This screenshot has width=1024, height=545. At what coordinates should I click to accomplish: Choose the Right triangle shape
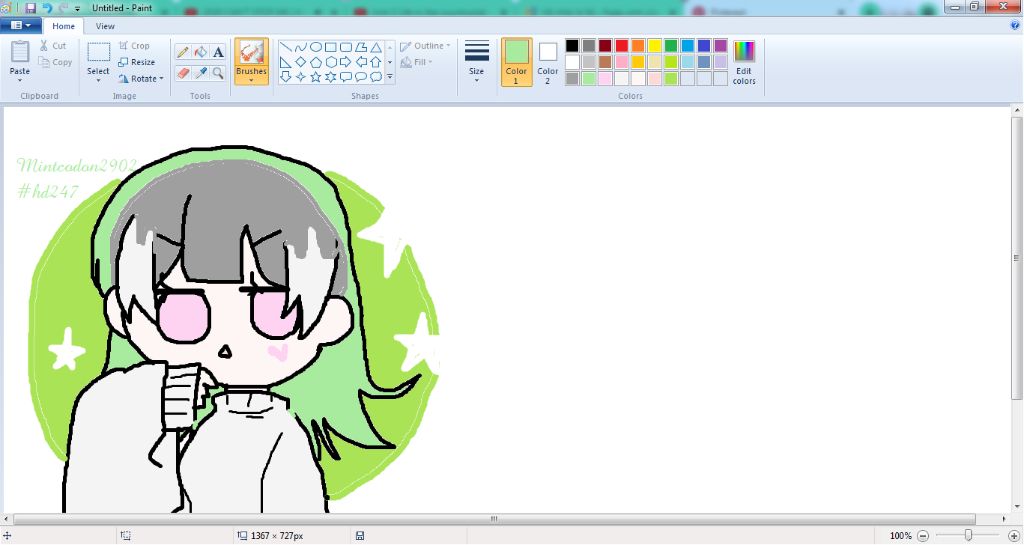[x=285, y=62]
